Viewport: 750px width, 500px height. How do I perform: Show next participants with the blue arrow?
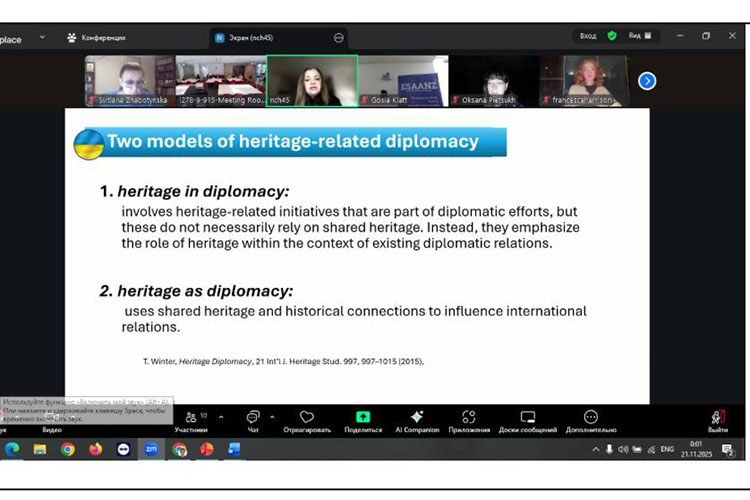coord(647,81)
